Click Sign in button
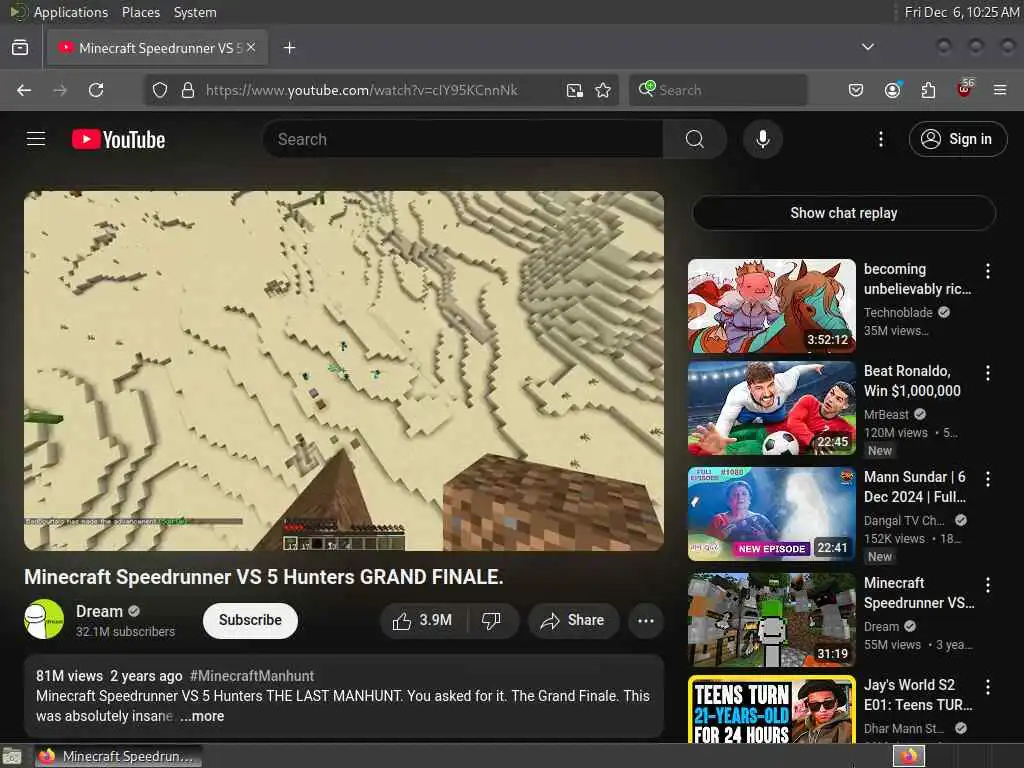 pos(957,139)
